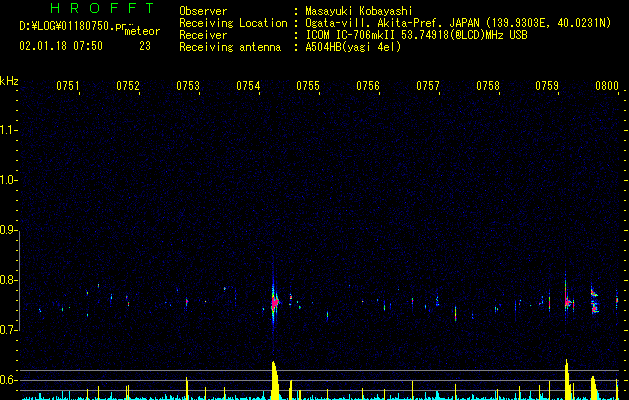Click the 0759 time marker
Viewport: 629px width, 400px height.
tap(547, 86)
